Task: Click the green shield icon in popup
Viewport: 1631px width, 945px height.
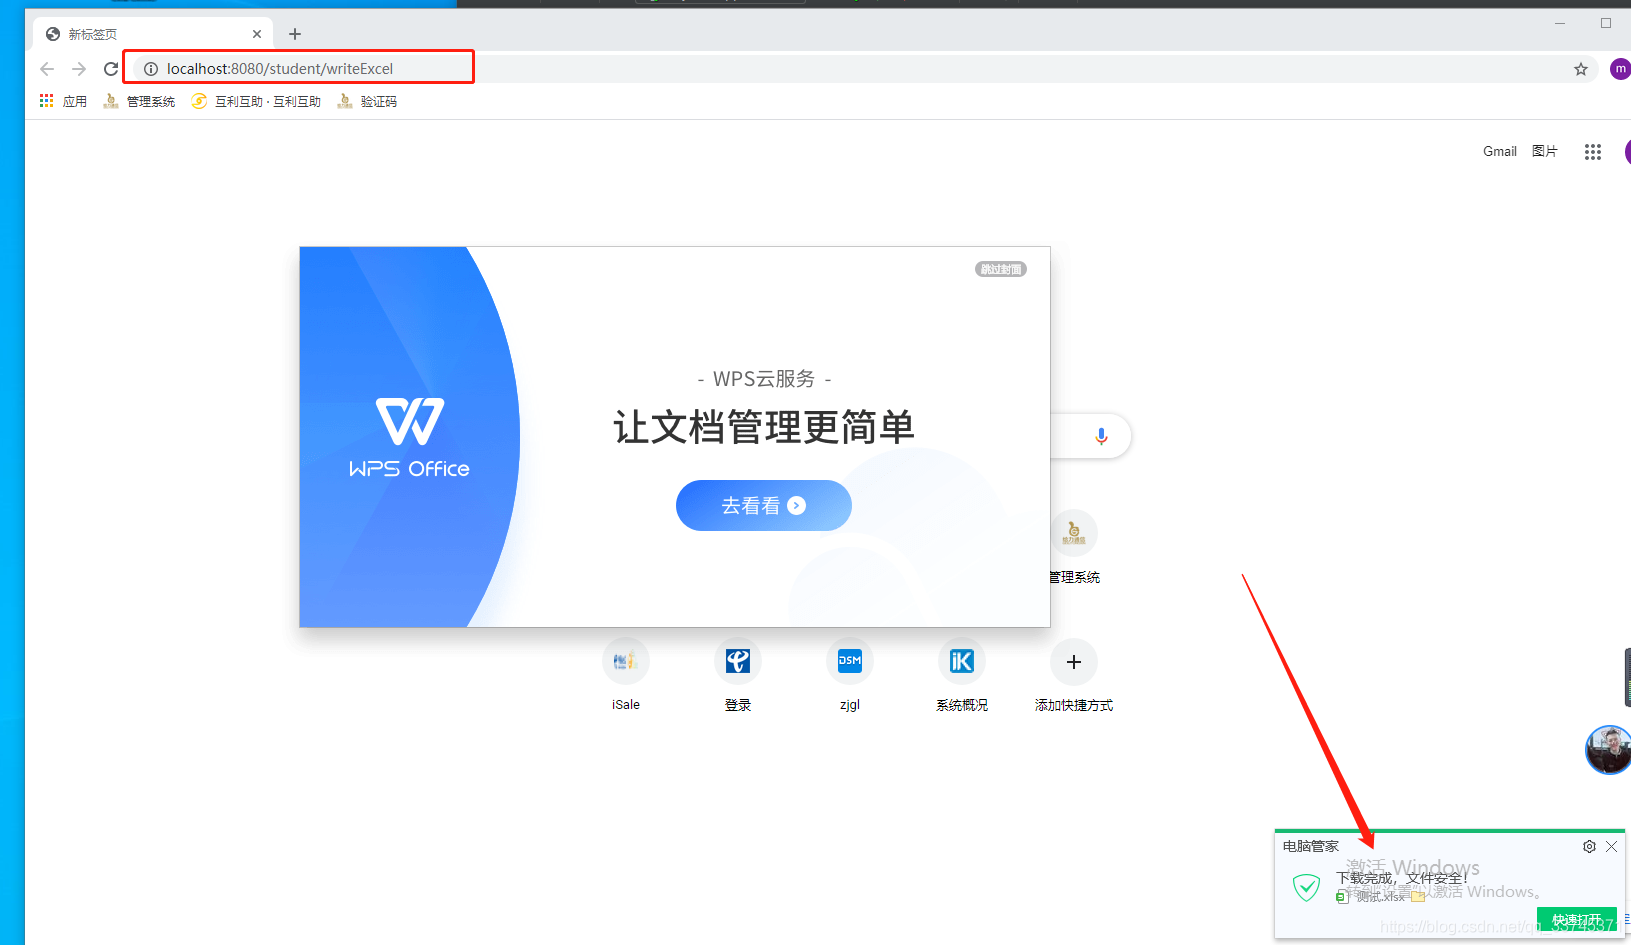Action: (1306, 887)
